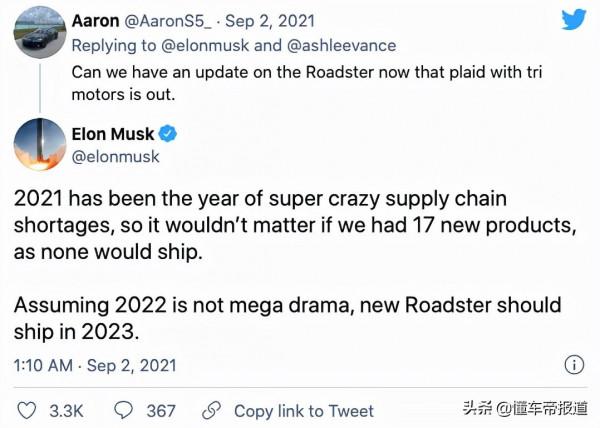Screen dimensions: 600x428
Task: Click the chain link icon
Action: [x=211, y=411]
